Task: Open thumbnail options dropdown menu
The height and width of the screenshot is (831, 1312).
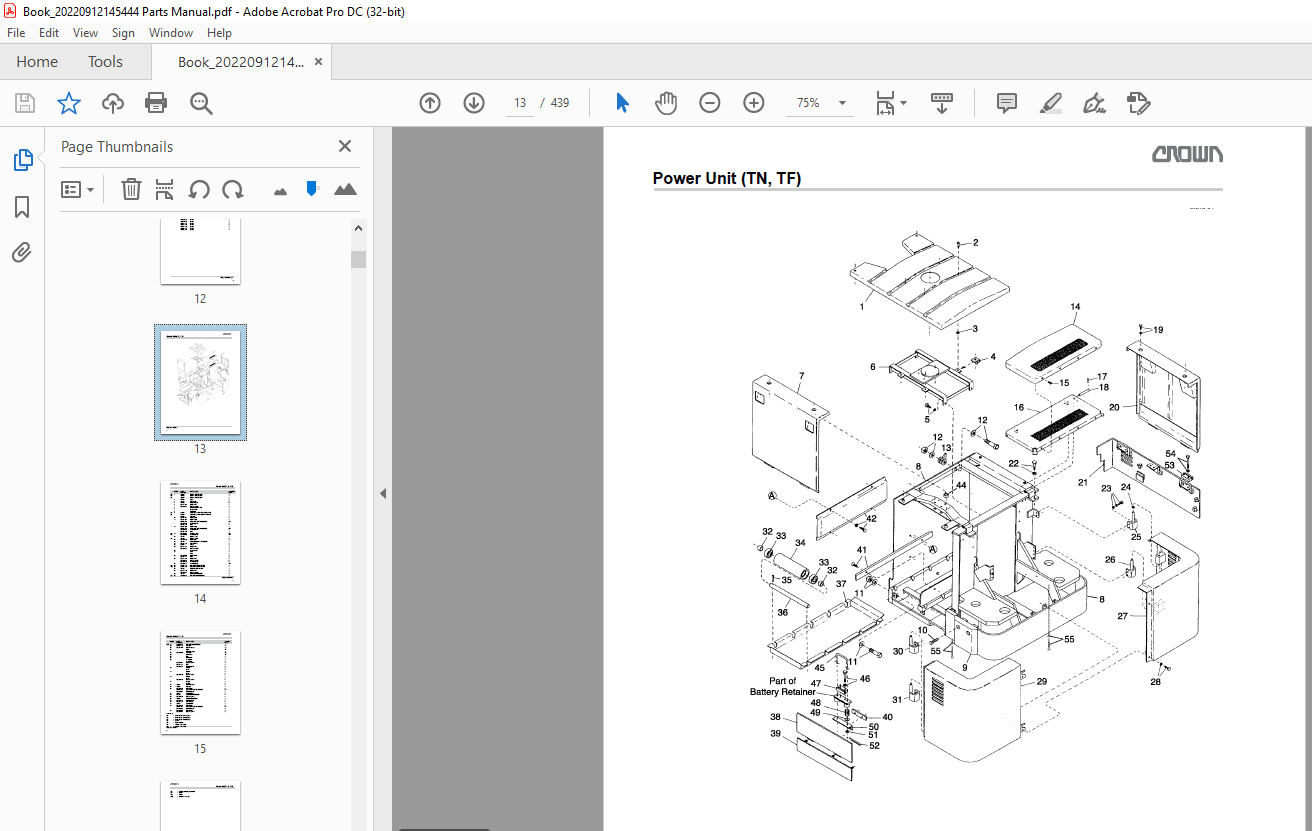Action: (x=77, y=189)
